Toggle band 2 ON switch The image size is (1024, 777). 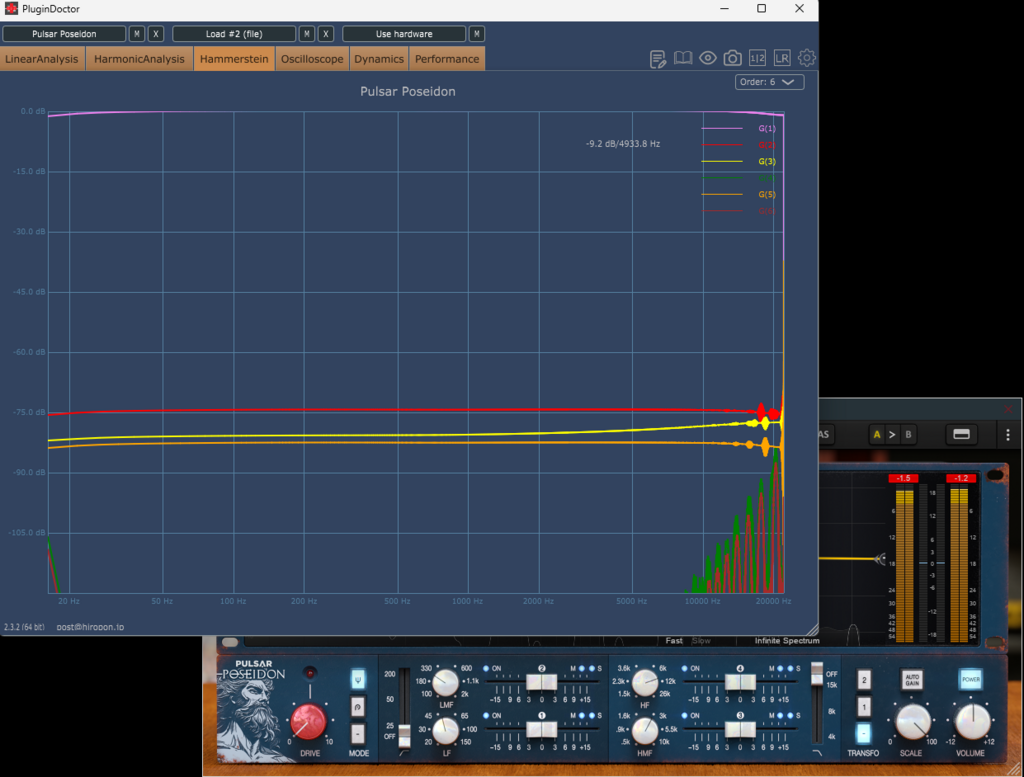point(486,669)
